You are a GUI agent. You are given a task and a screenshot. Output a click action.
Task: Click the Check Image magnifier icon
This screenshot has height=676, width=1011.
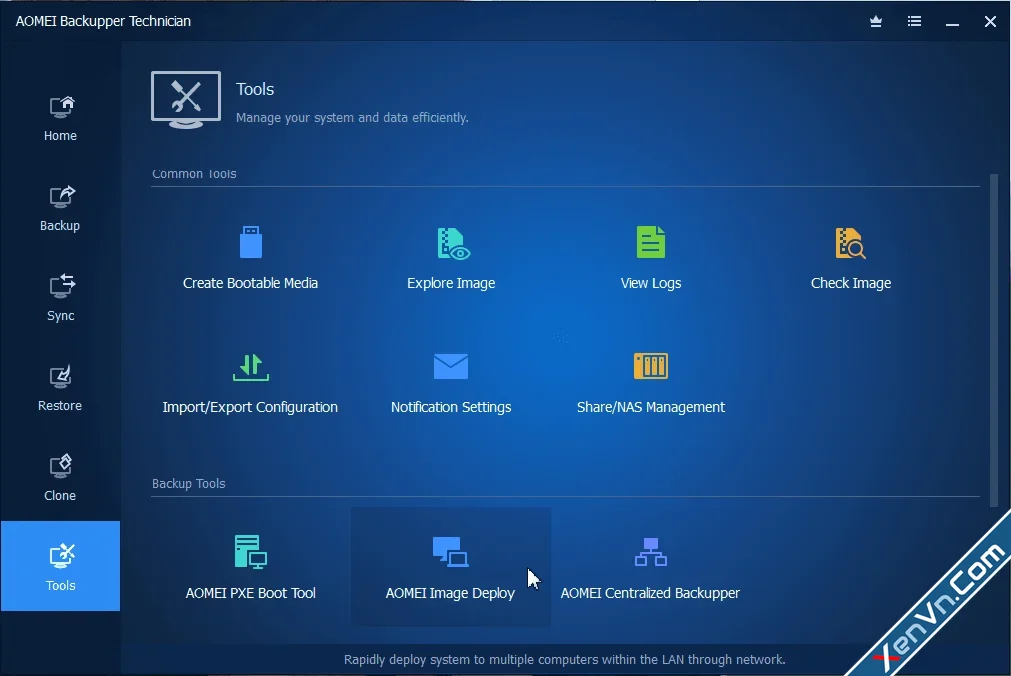850,243
